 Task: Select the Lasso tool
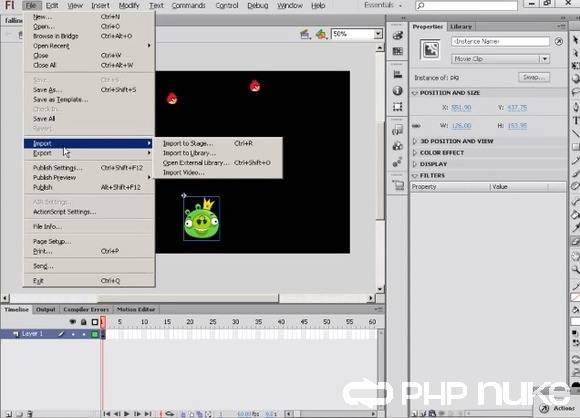click(575, 92)
